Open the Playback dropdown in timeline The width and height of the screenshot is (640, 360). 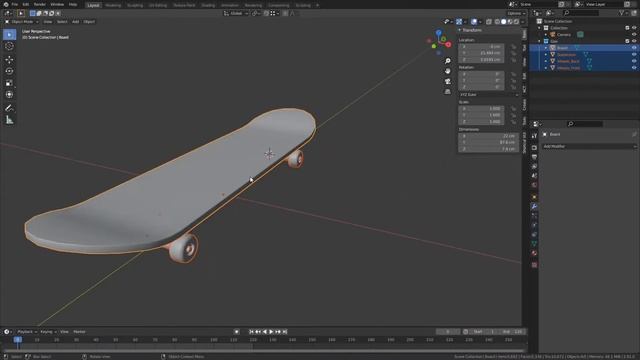tap(27, 332)
